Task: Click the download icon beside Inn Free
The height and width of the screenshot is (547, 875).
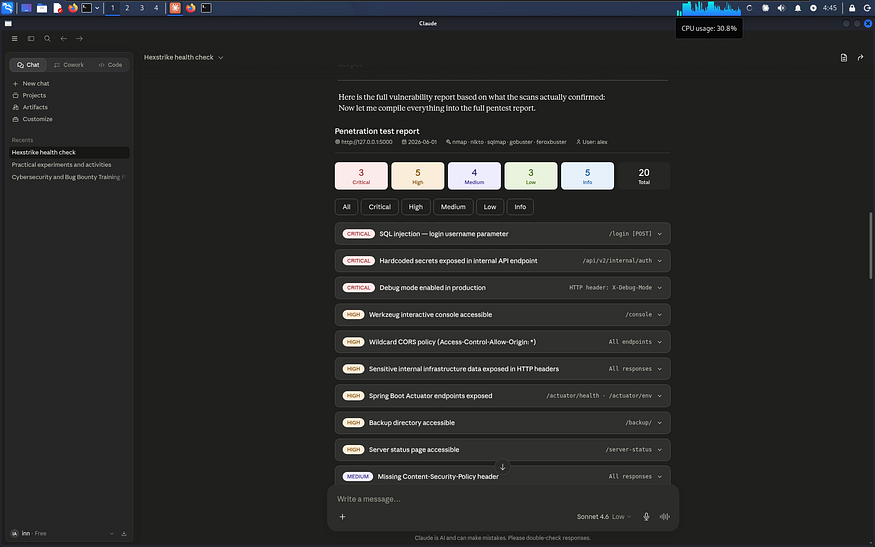Action: (x=124, y=534)
